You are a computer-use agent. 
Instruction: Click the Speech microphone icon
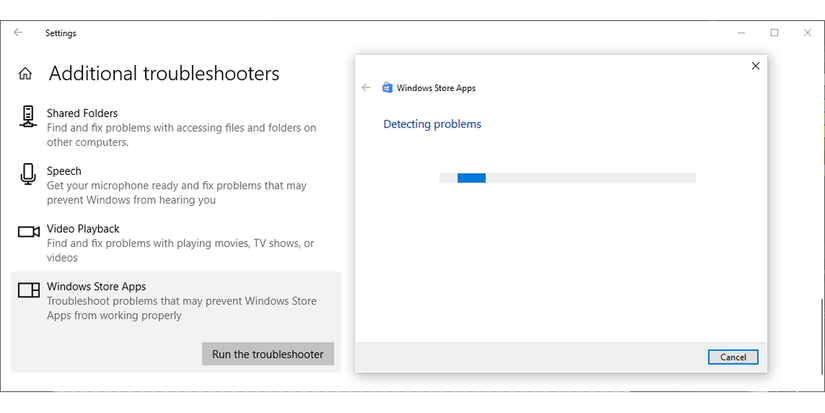pyautogui.click(x=28, y=174)
